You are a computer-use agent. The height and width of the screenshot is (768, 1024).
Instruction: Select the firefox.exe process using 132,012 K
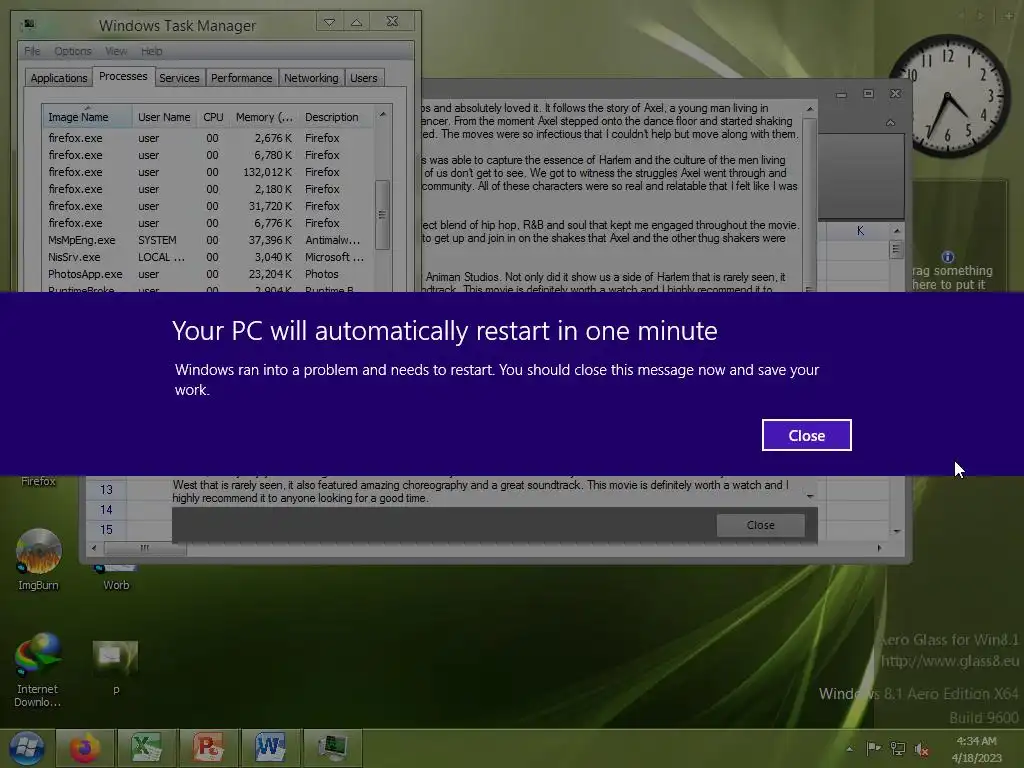pos(208,172)
